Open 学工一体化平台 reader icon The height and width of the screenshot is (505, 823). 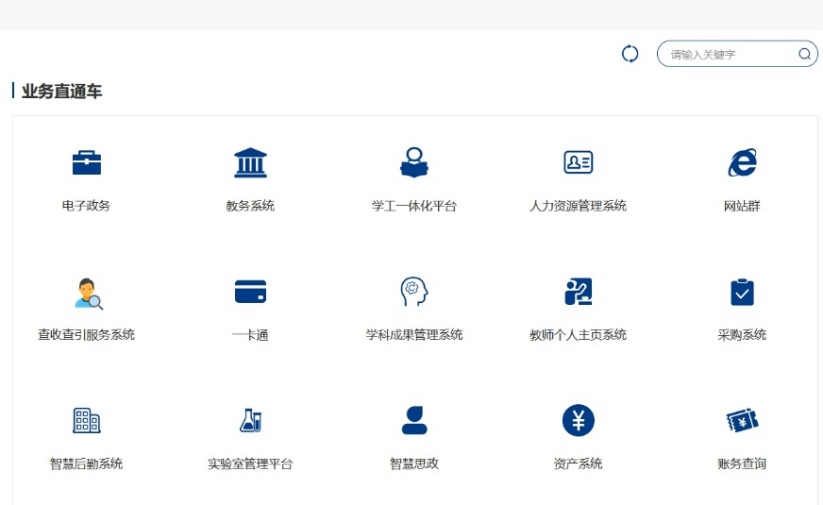[x=414, y=162]
